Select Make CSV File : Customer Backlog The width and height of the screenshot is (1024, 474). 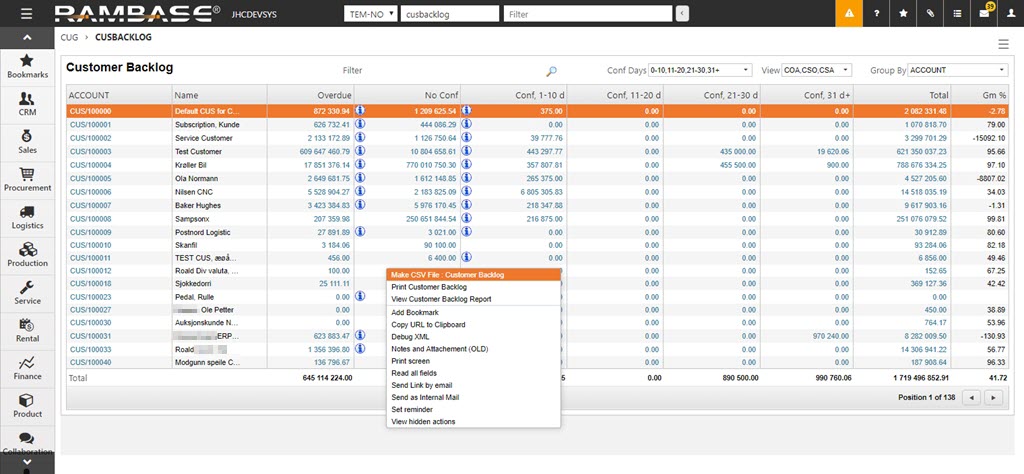pos(447,274)
